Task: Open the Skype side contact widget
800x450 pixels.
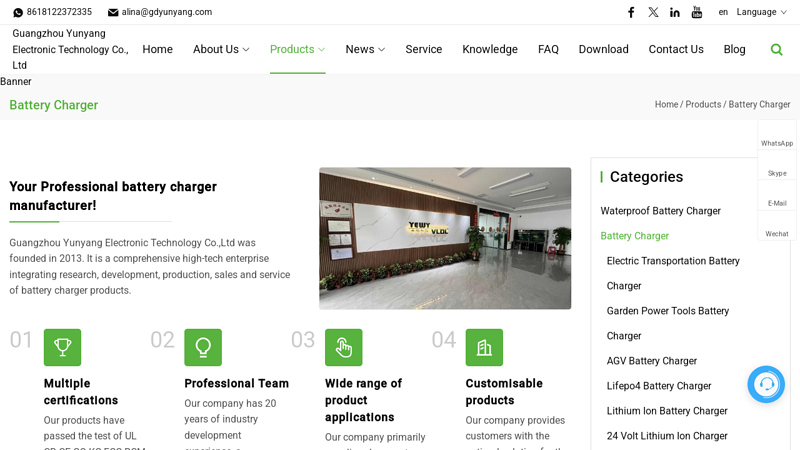Action: pyautogui.click(x=777, y=167)
